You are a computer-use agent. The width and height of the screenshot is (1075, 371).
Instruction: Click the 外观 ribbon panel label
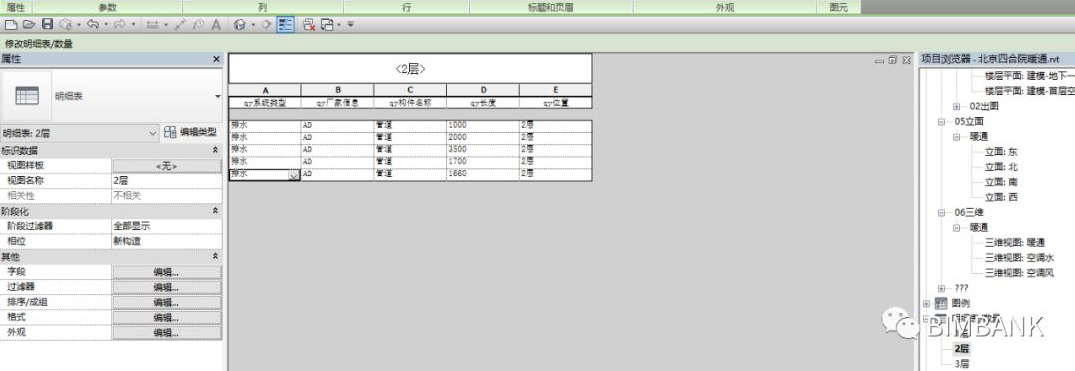click(x=725, y=7)
